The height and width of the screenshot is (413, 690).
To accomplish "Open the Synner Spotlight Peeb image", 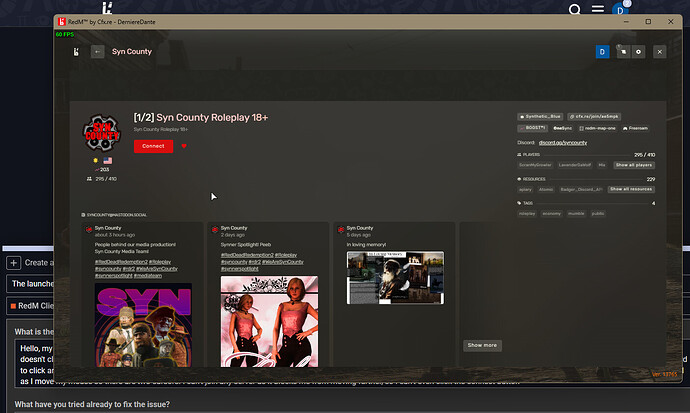I will click(269, 322).
